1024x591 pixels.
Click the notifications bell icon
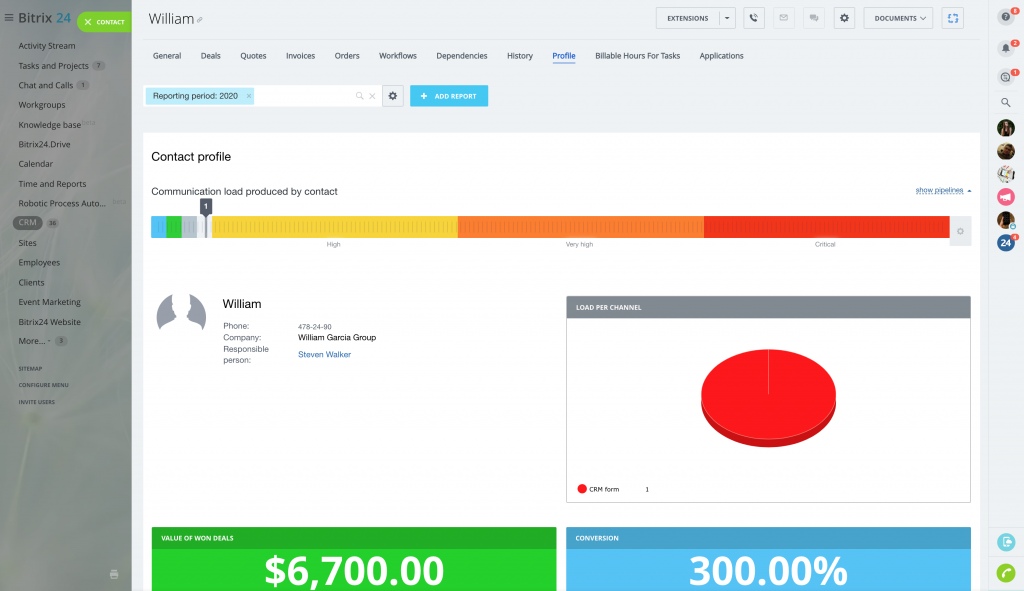tap(1006, 47)
